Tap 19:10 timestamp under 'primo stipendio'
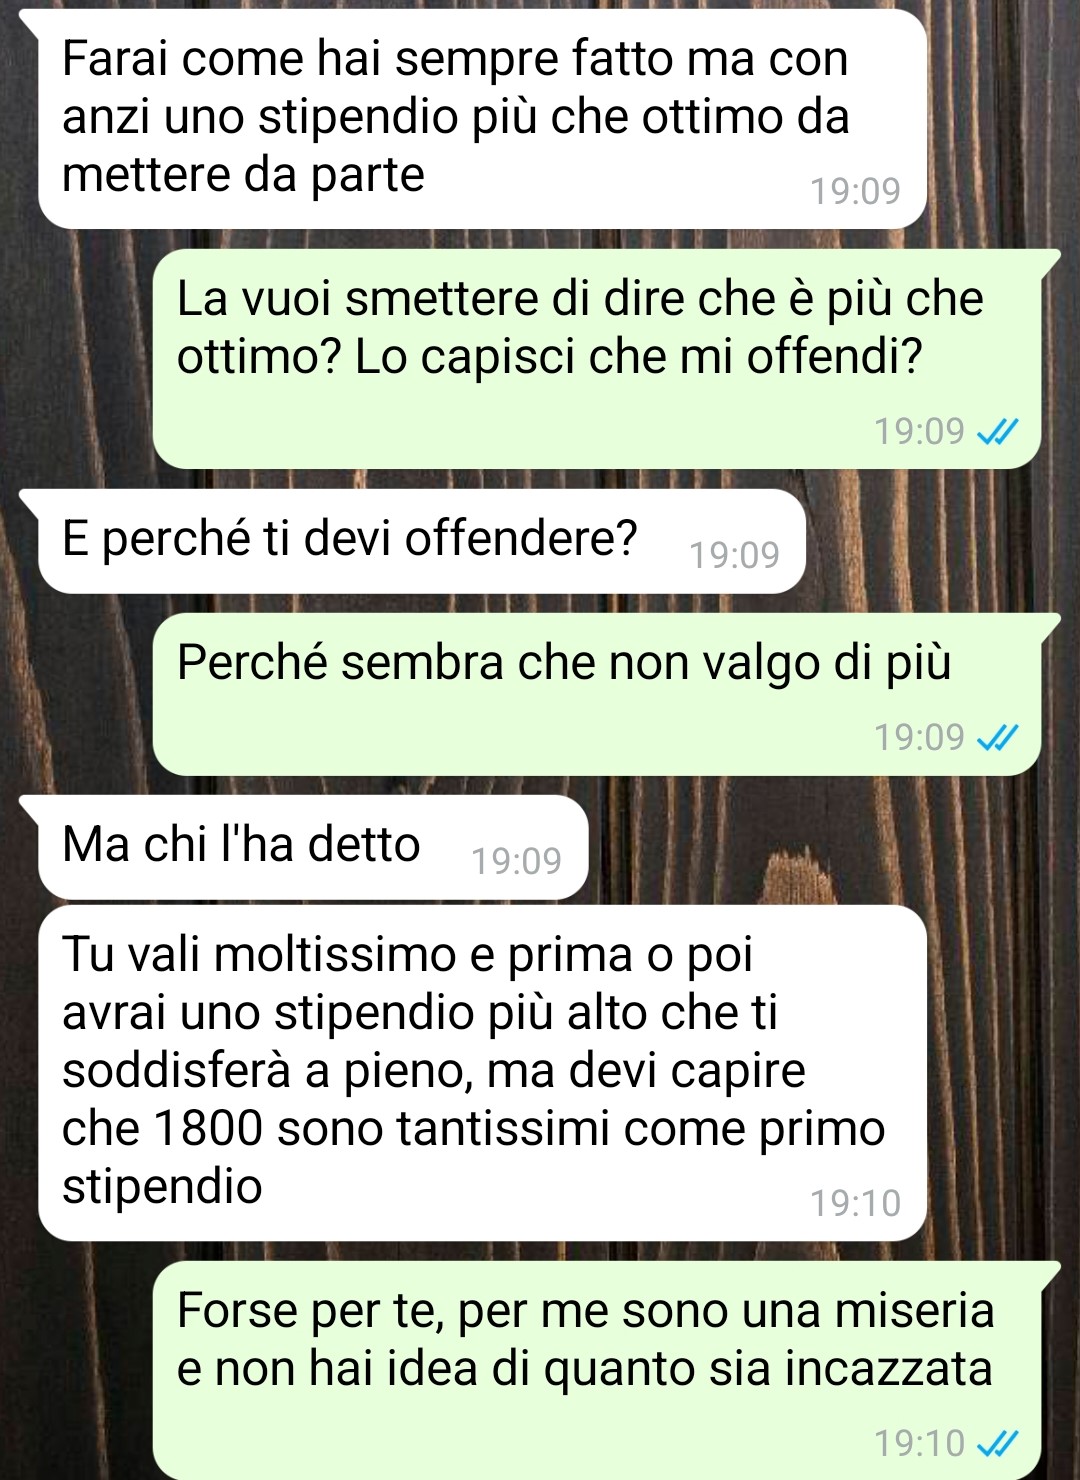Screen dimensions: 1080x1480 [x=855, y=1202]
